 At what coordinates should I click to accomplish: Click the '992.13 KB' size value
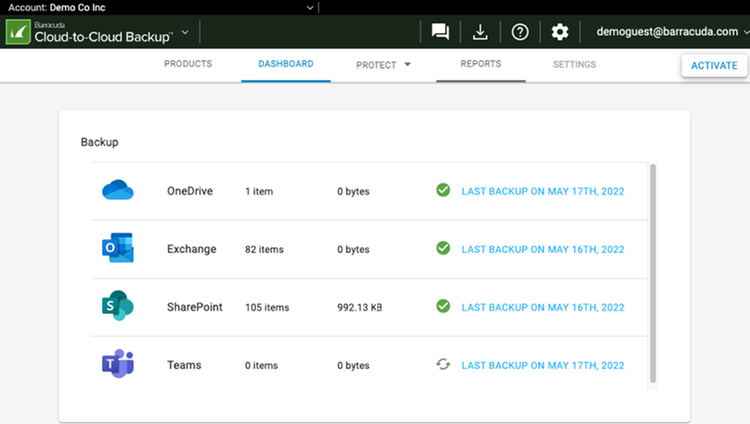359,307
